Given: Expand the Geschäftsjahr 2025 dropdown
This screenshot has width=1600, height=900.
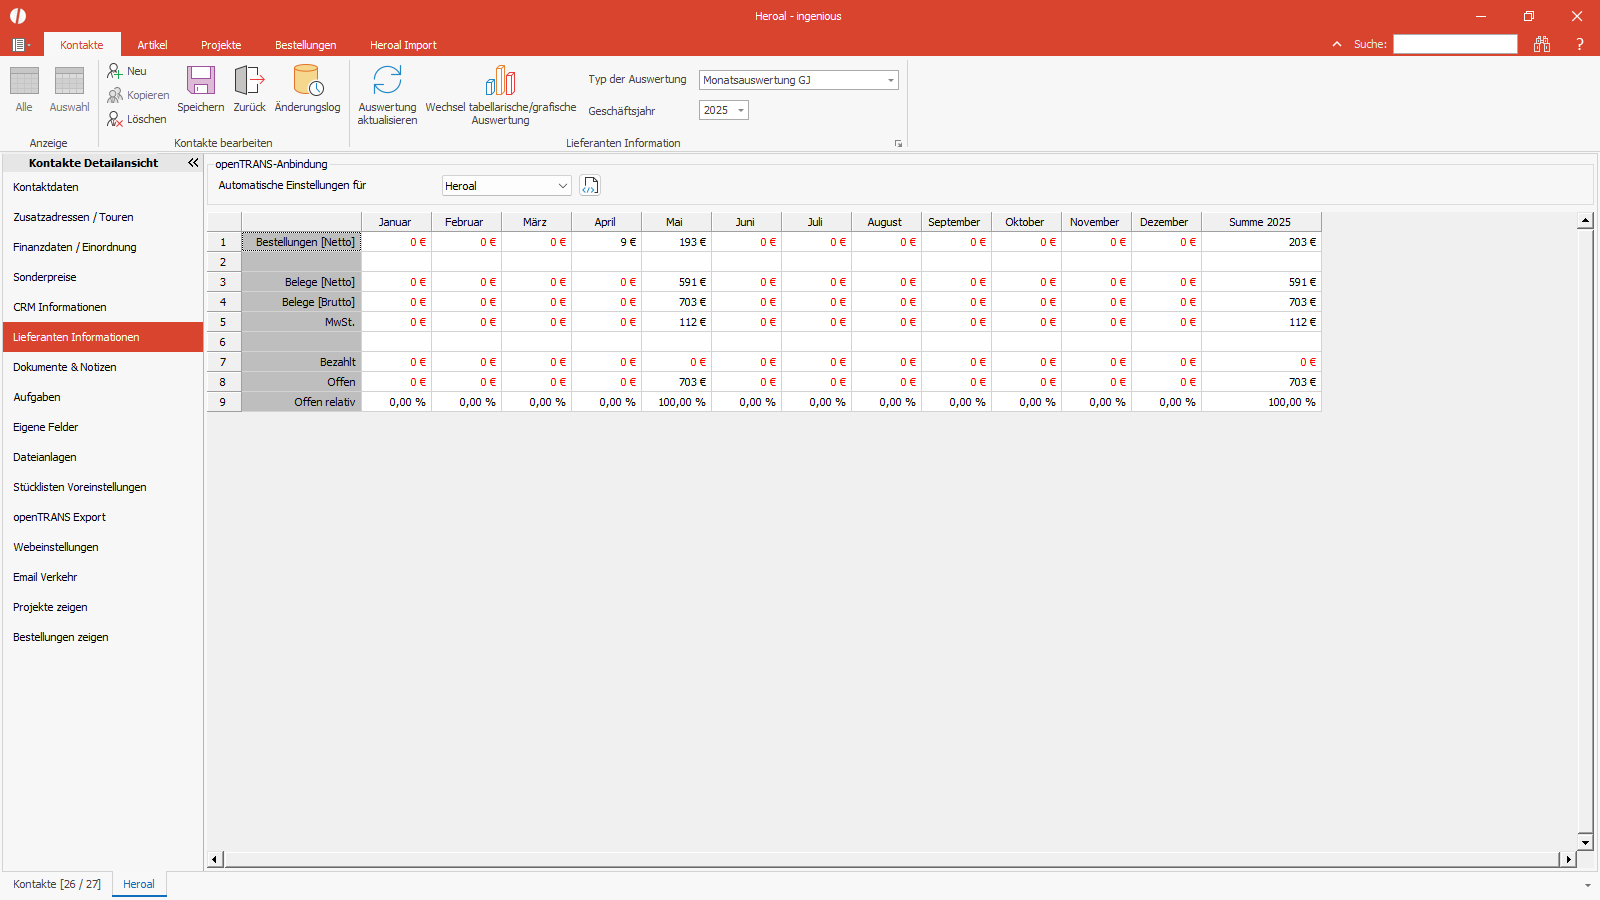Looking at the screenshot, I should tap(740, 110).
